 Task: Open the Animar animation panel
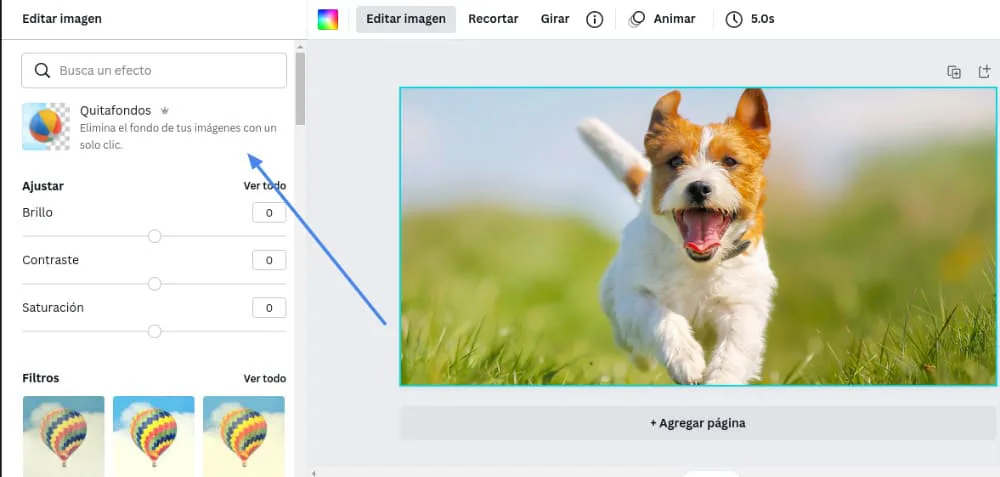(662, 19)
